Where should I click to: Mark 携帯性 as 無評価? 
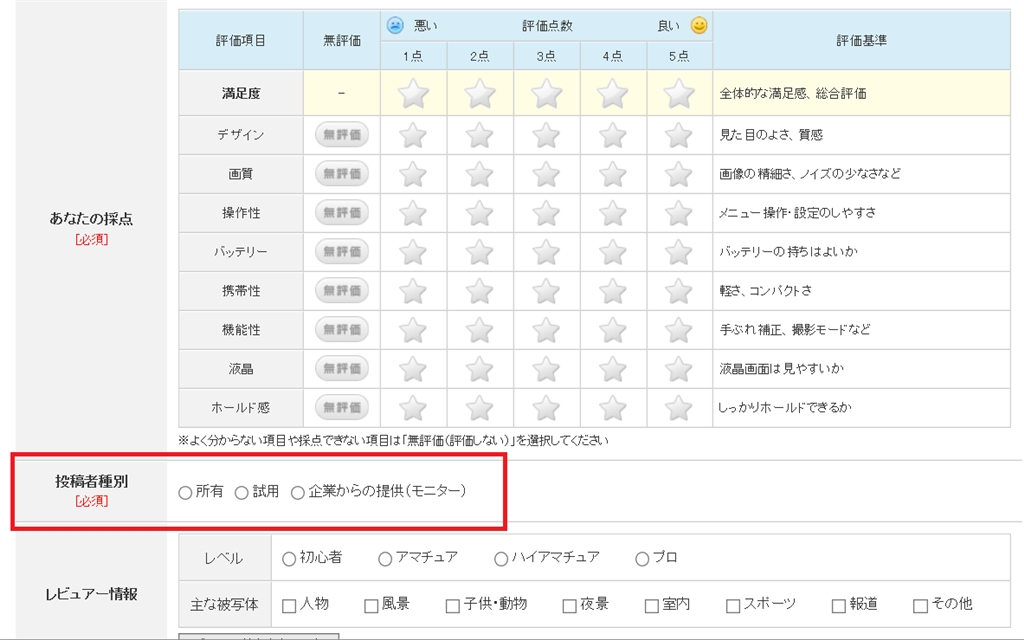tap(342, 291)
